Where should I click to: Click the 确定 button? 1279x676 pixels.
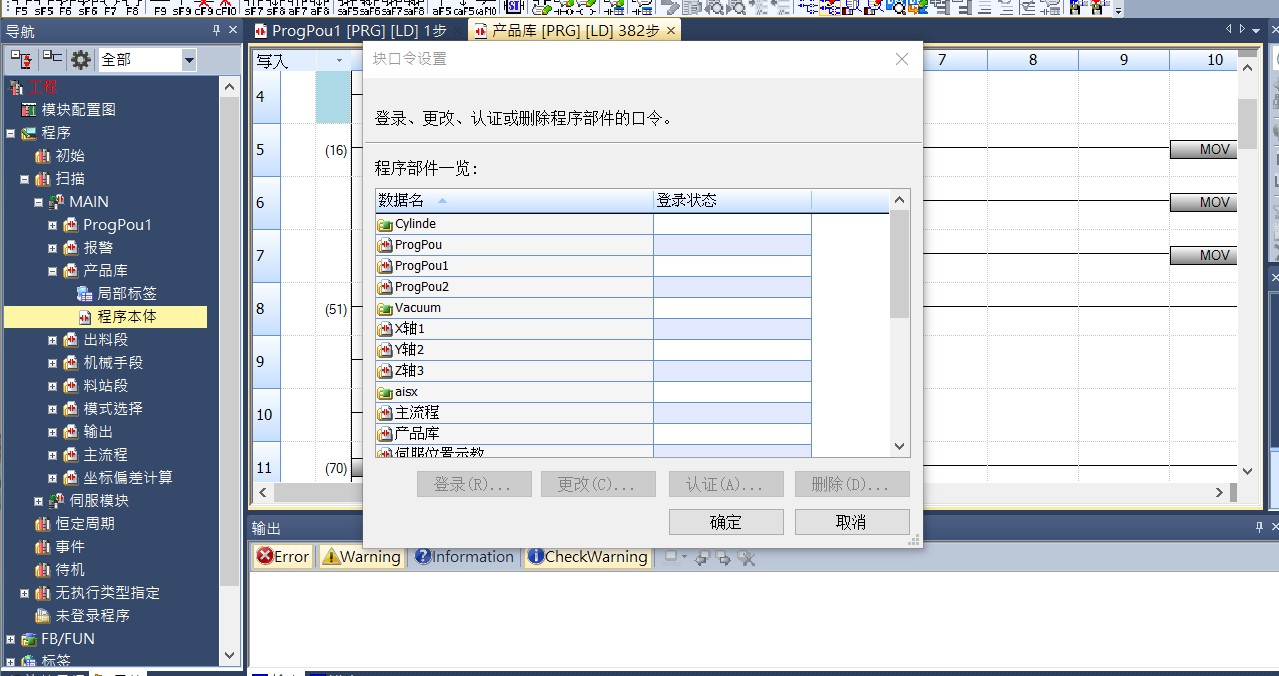pyautogui.click(x=725, y=522)
